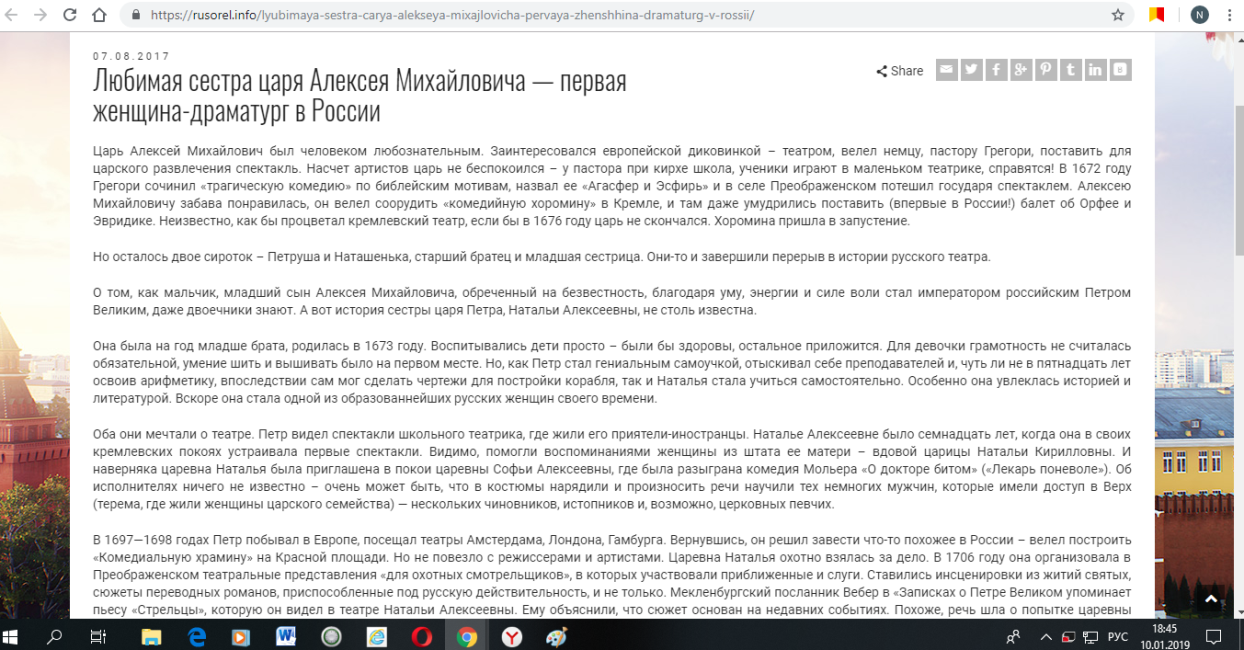Switch to Google Chrome taskbar icon
Viewport: 1244px width, 650px height.
pyautogui.click(x=466, y=636)
